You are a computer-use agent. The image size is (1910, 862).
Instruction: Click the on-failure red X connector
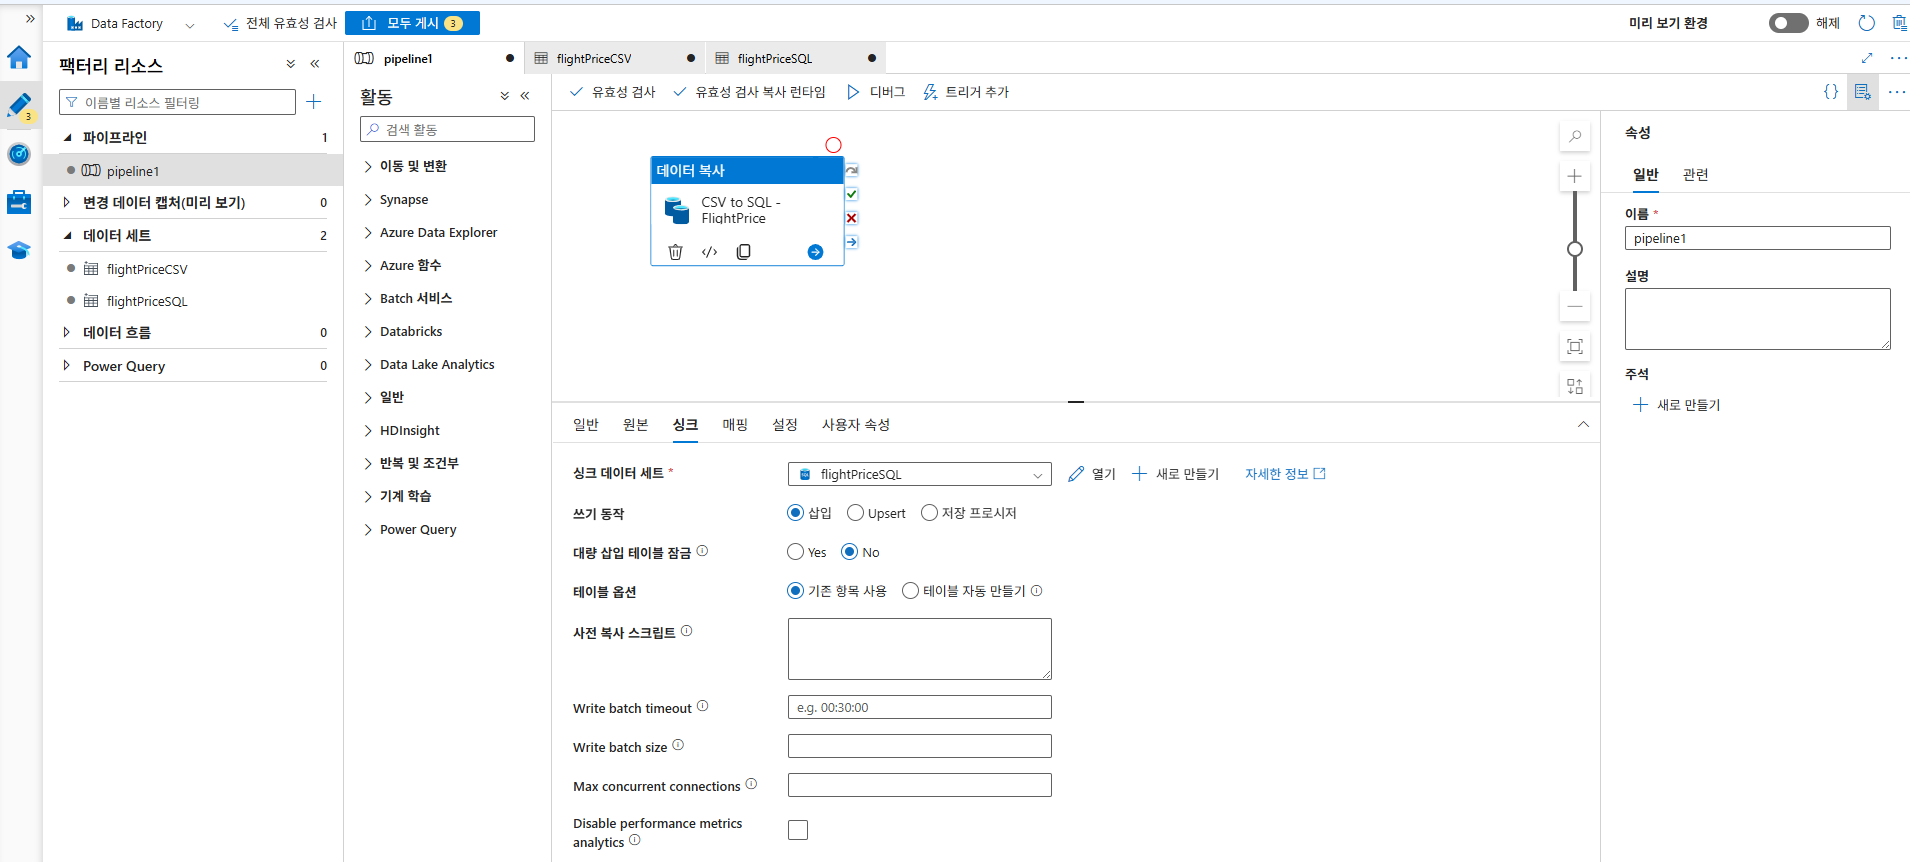click(852, 218)
